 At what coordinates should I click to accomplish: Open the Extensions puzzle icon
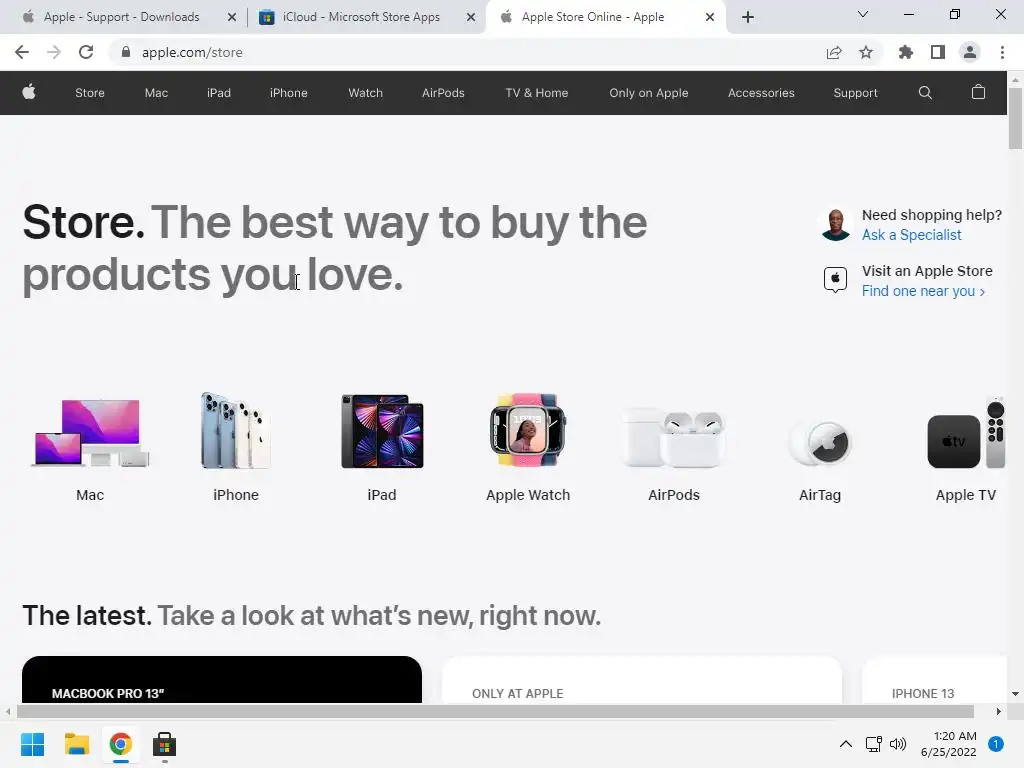click(x=905, y=52)
